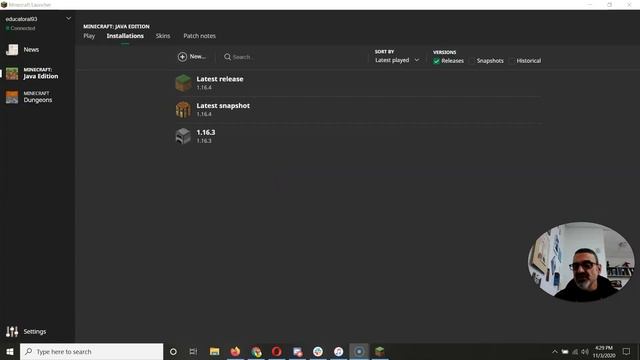Open Cortana circle icon on taskbar
Image resolution: width=640 pixels, height=360 pixels.
pyautogui.click(x=173, y=351)
